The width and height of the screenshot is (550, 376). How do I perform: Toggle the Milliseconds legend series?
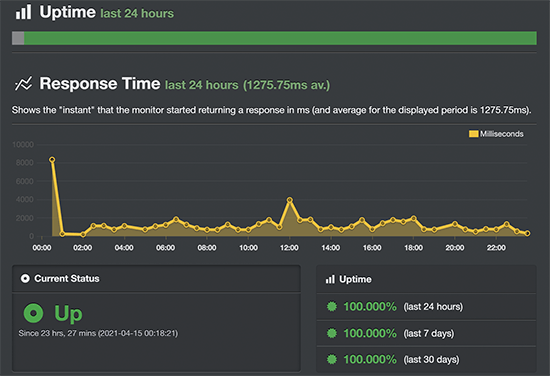496,134
